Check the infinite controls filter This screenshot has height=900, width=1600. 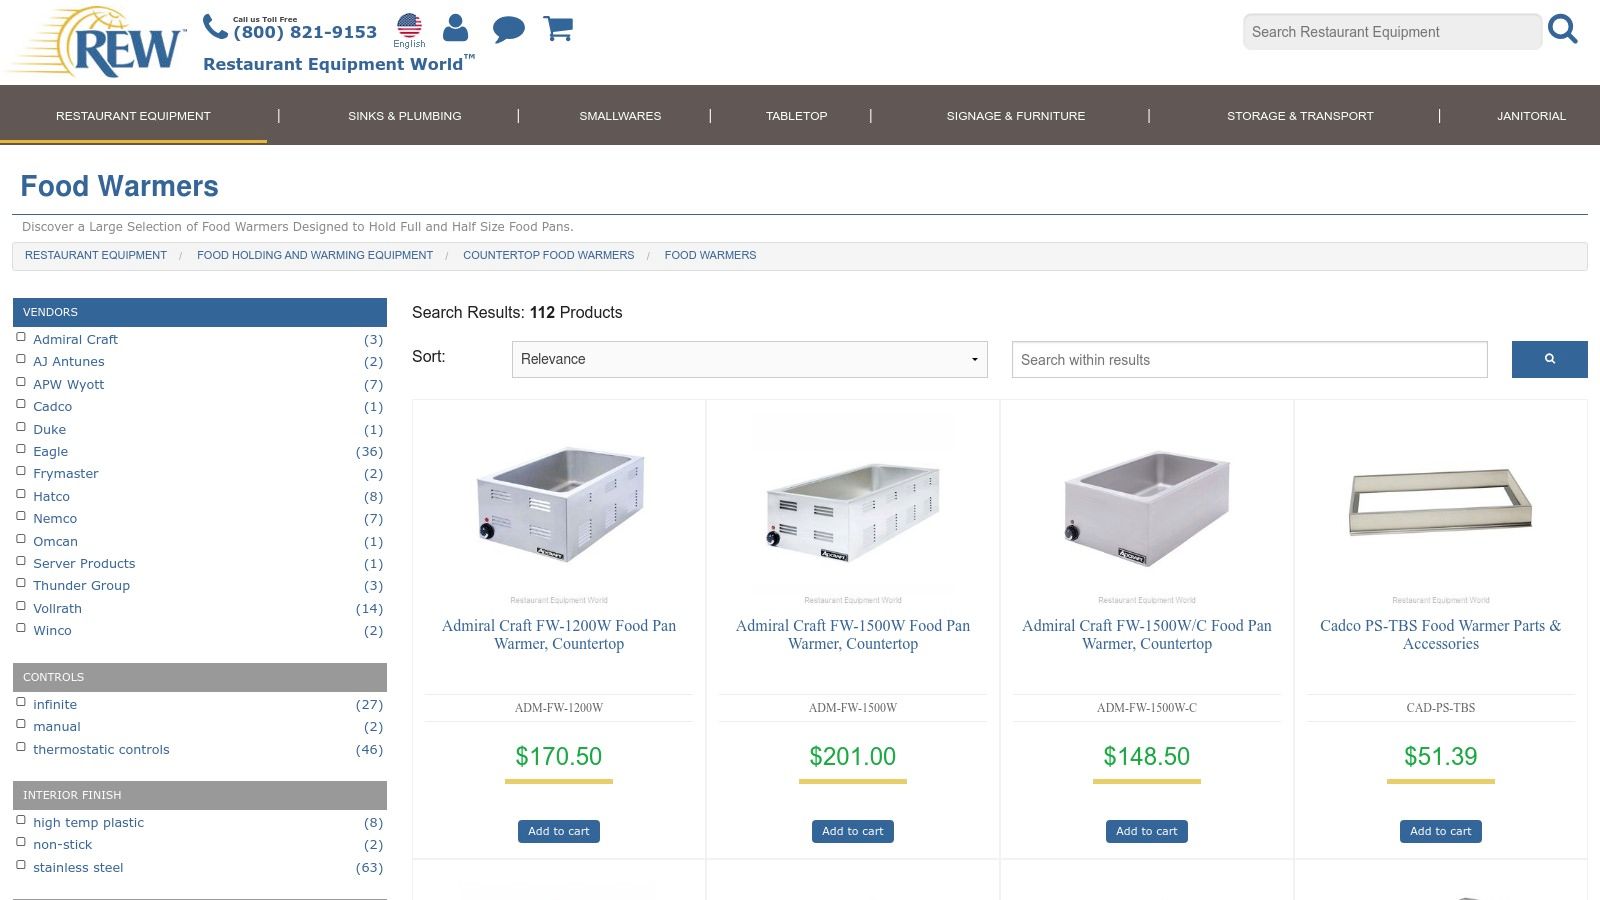point(21,702)
